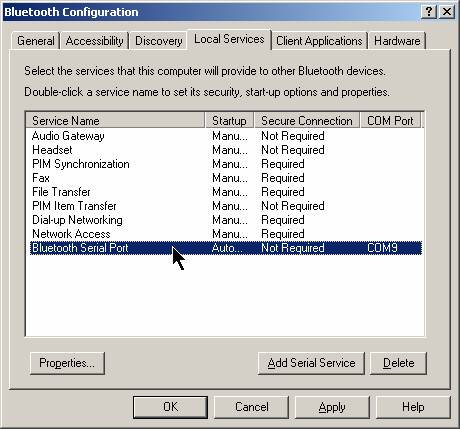
Task: Open the Accessibility tab
Action: pyautogui.click(x=95, y=41)
